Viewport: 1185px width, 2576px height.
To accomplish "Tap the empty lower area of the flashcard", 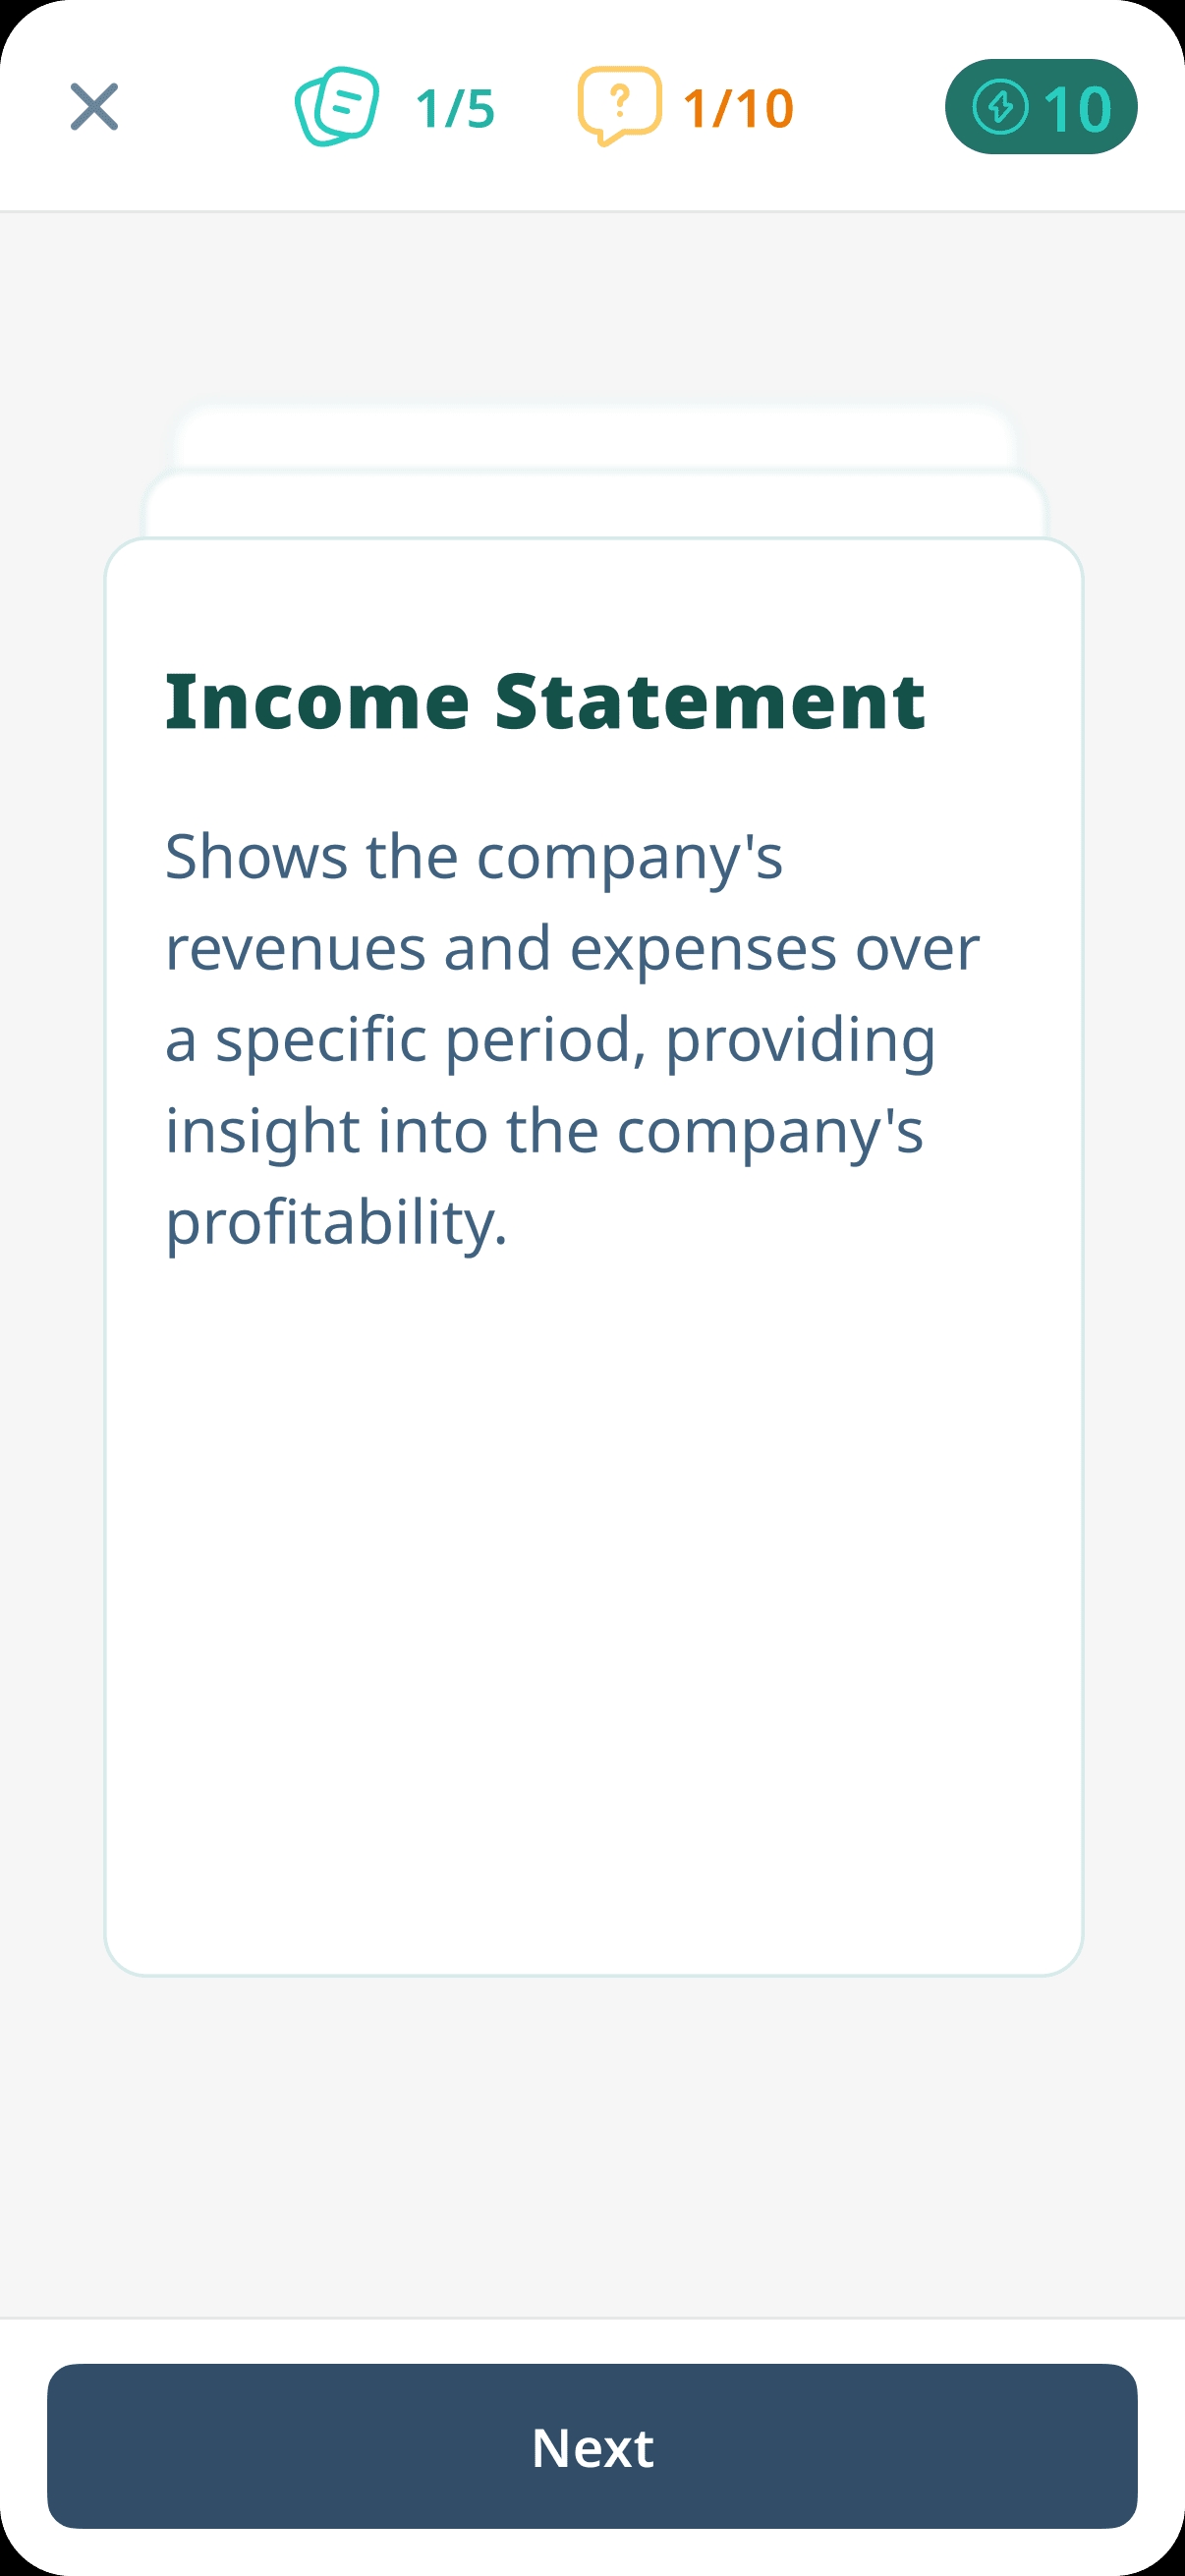I will click(x=594, y=1620).
